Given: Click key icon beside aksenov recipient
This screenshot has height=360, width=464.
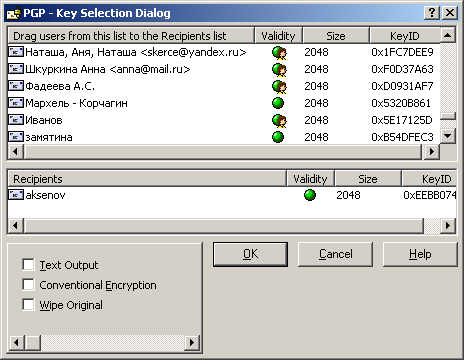Looking at the screenshot, I should (x=16, y=195).
